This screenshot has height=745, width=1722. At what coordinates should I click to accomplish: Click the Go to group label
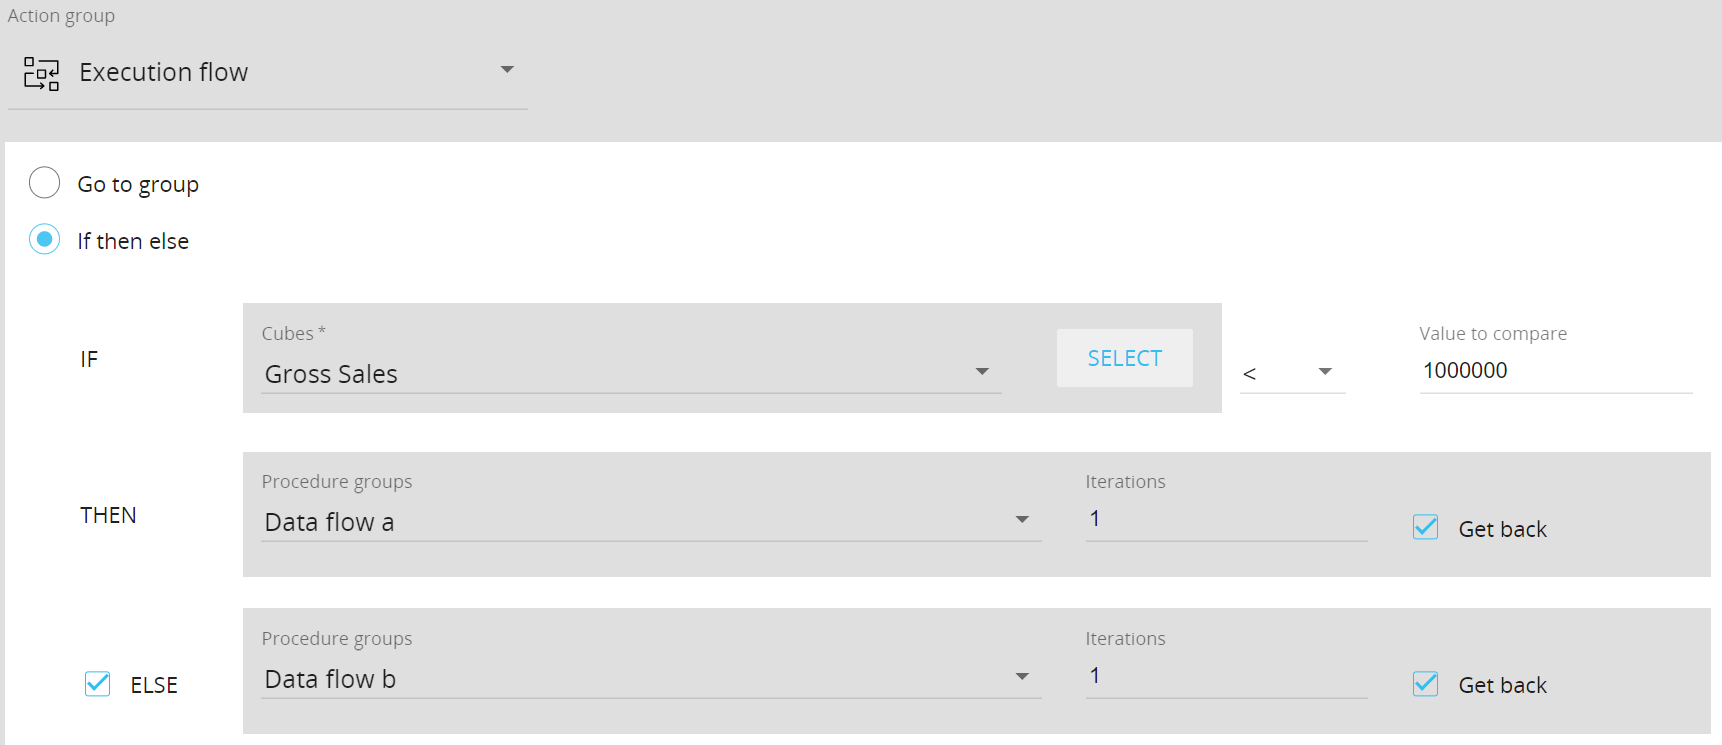click(138, 185)
